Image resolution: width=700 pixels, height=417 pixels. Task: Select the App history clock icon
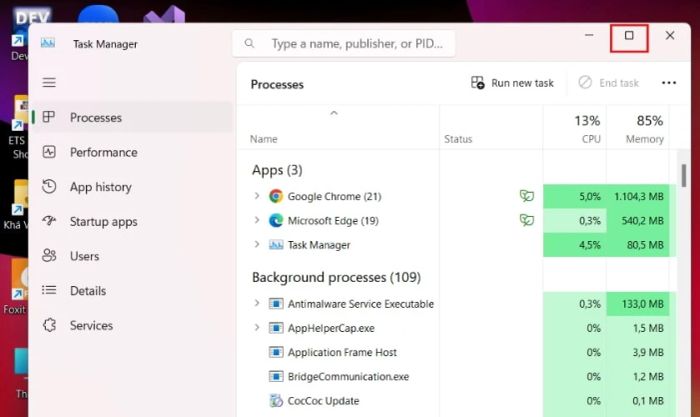(49, 187)
